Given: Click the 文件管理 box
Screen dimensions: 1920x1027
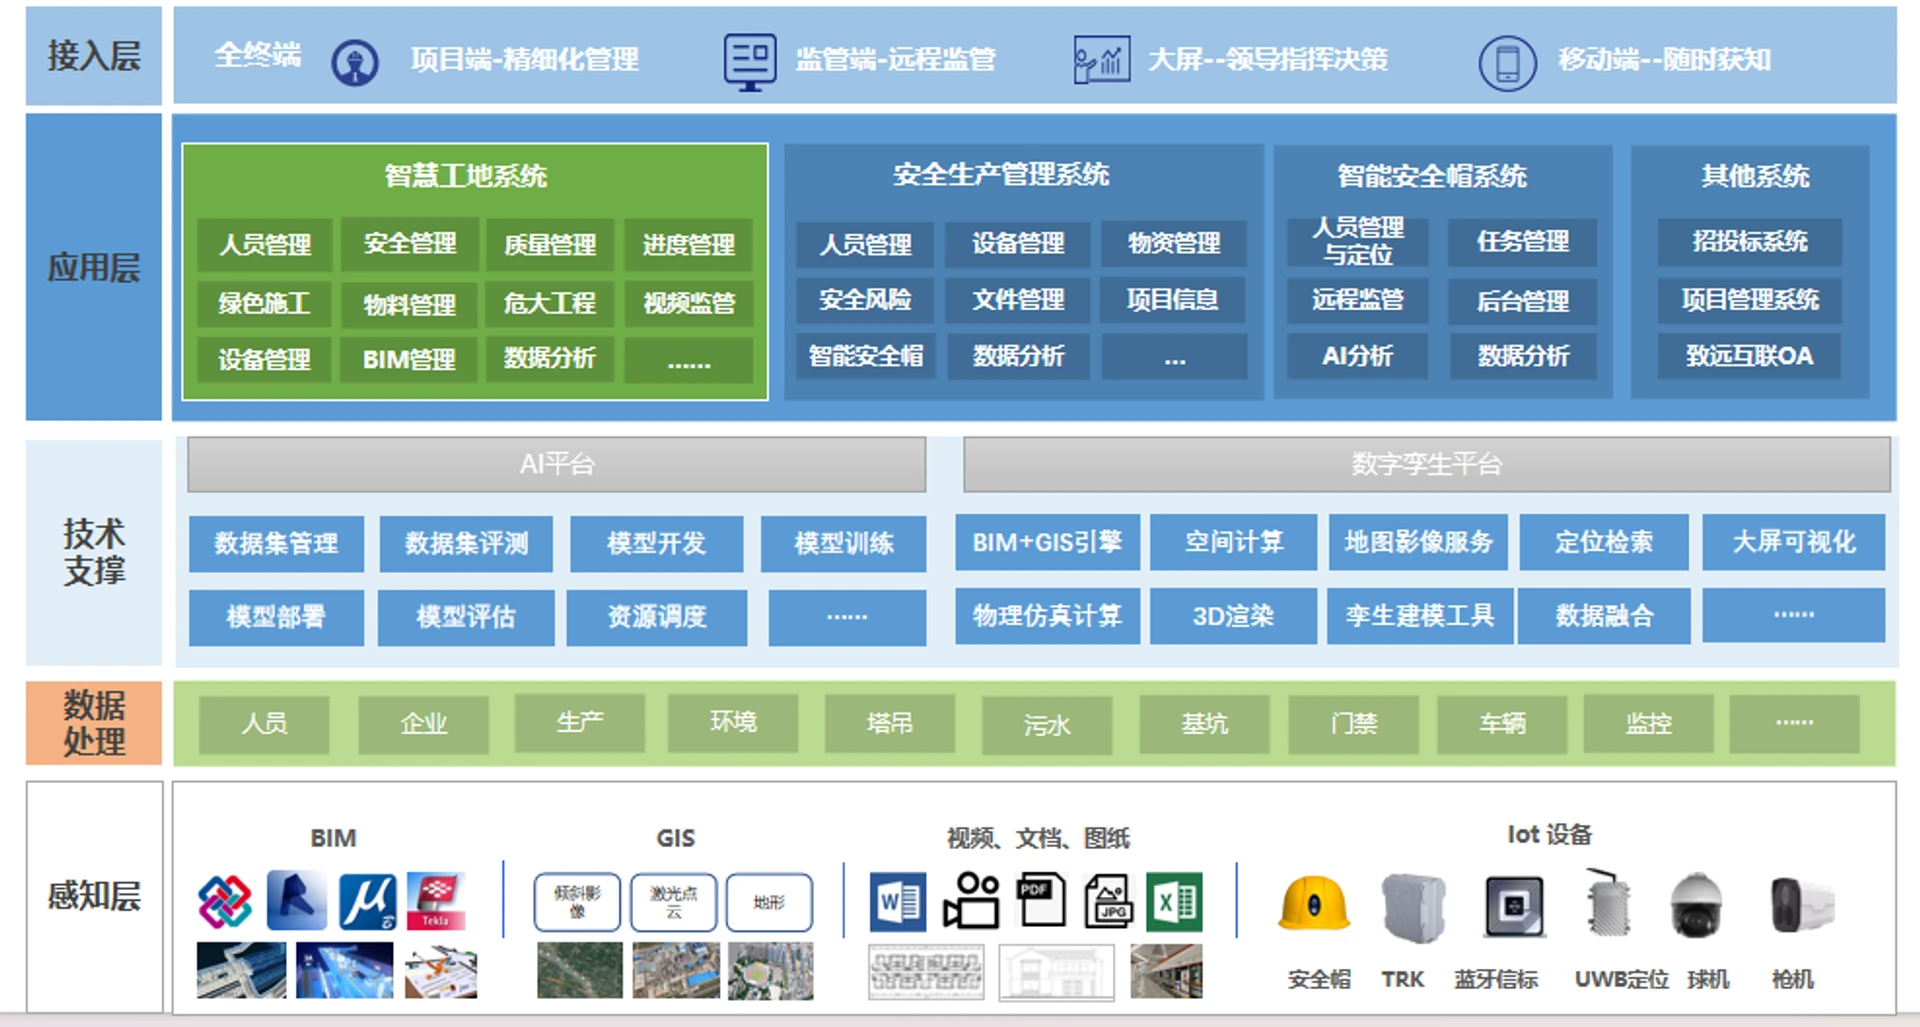Looking at the screenshot, I should [x=1018, y=299].
